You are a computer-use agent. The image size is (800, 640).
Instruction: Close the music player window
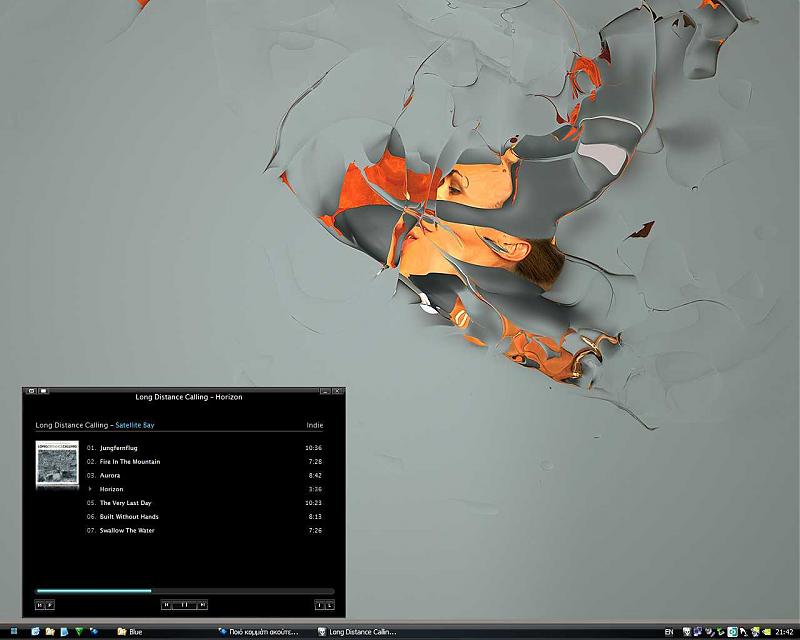(x=337, y=391)
